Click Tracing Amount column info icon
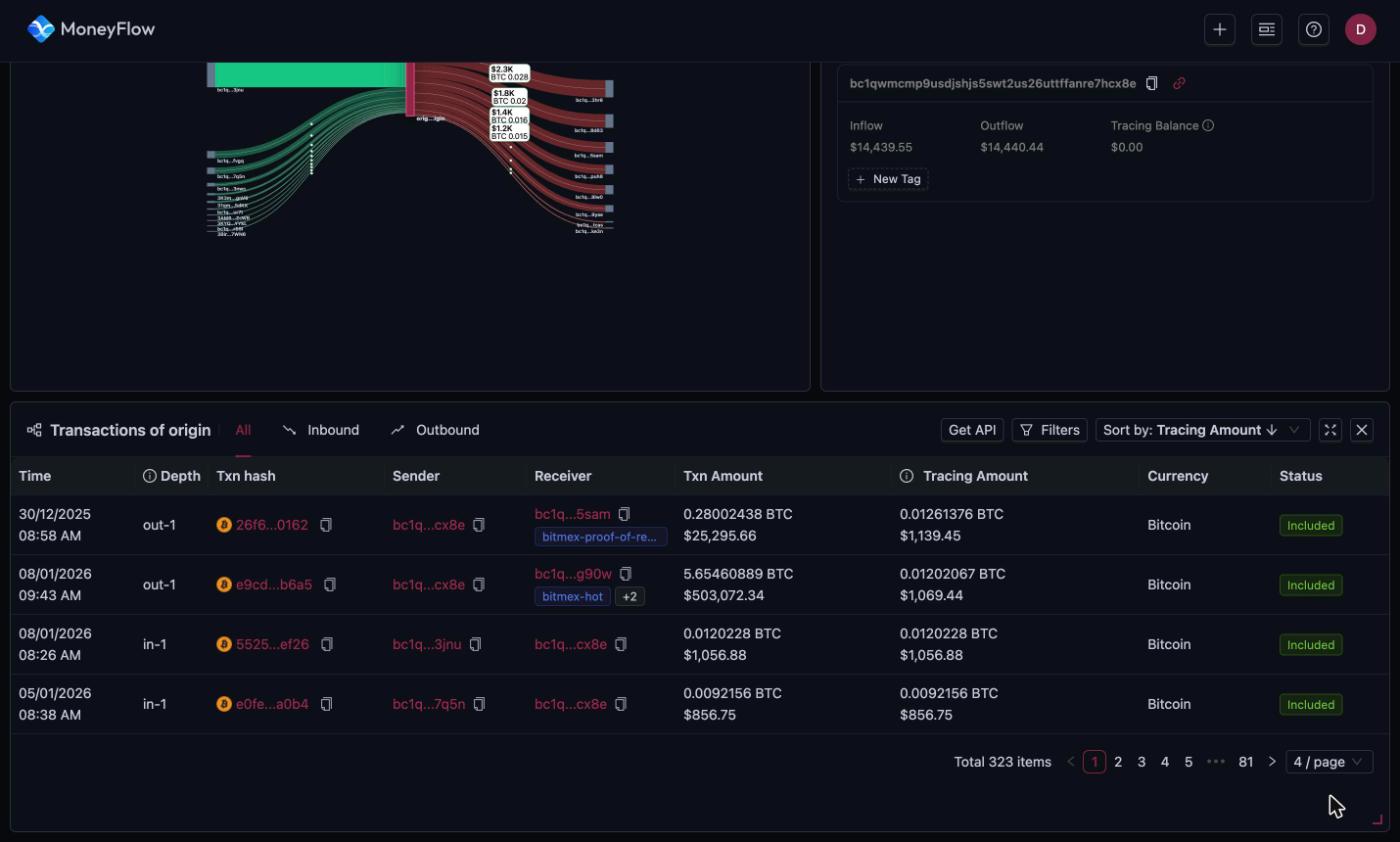This screenshot has width=1400, height=842. pos(906,476)
